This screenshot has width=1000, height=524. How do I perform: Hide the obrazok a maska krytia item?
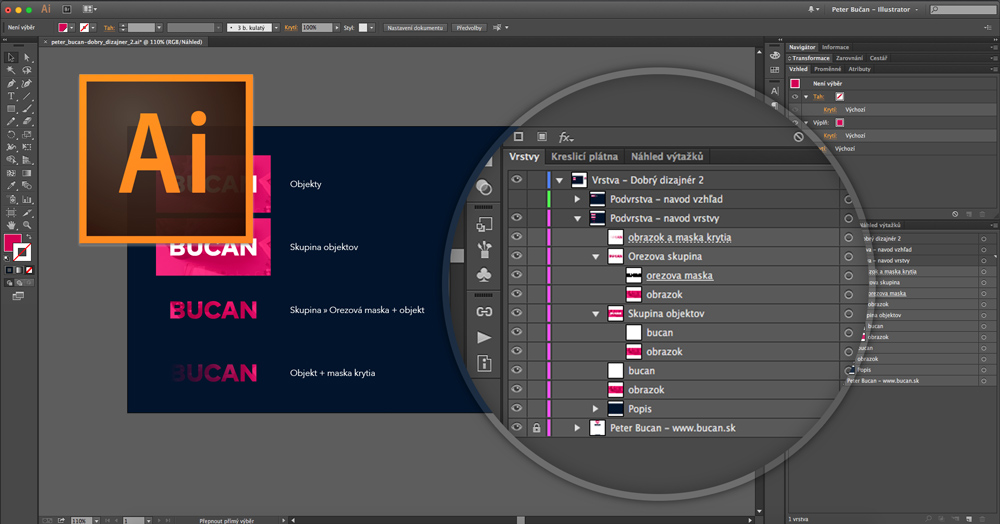pyautogui.click(x=517, y=237)
